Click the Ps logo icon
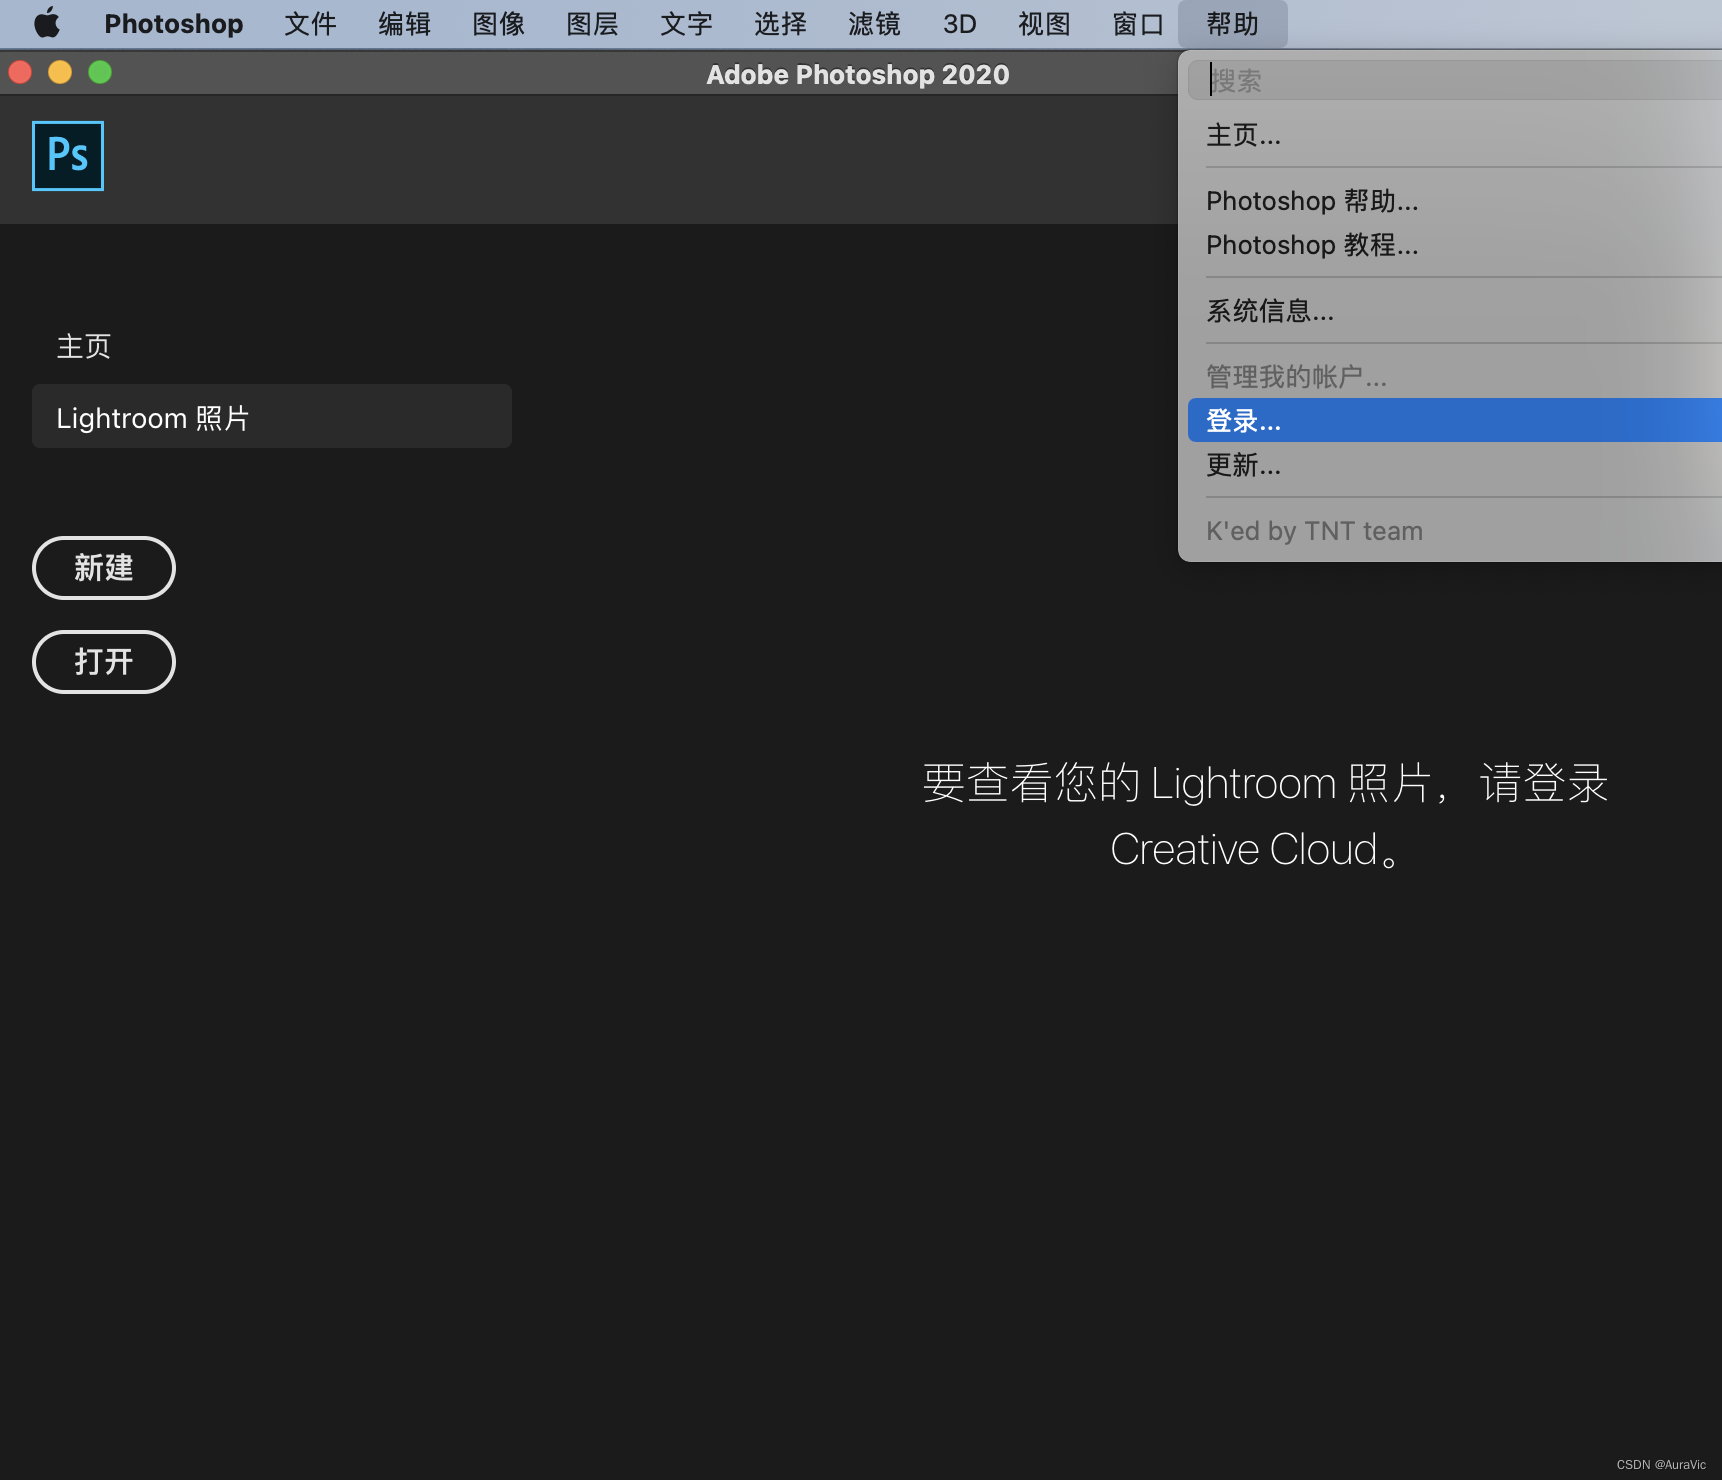Screen dimensions: 1722x1480 tap(68, 156)
